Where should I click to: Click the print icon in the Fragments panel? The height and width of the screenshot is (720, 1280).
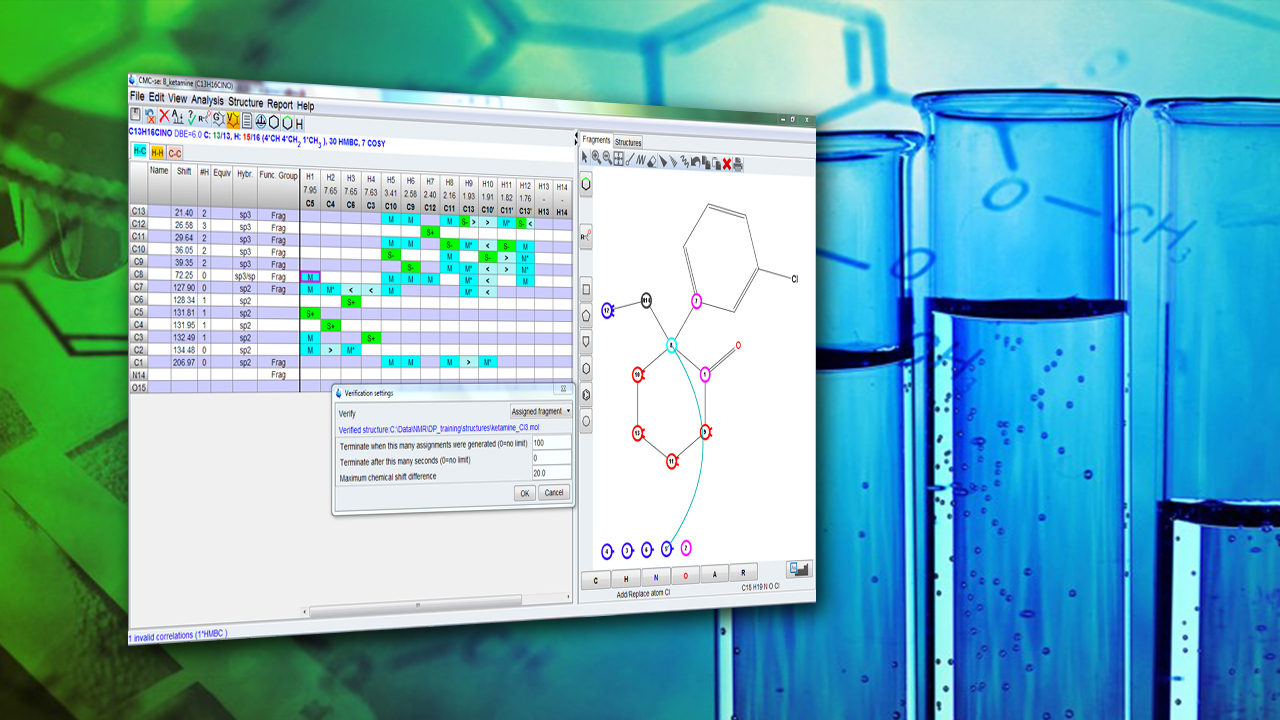739,165
